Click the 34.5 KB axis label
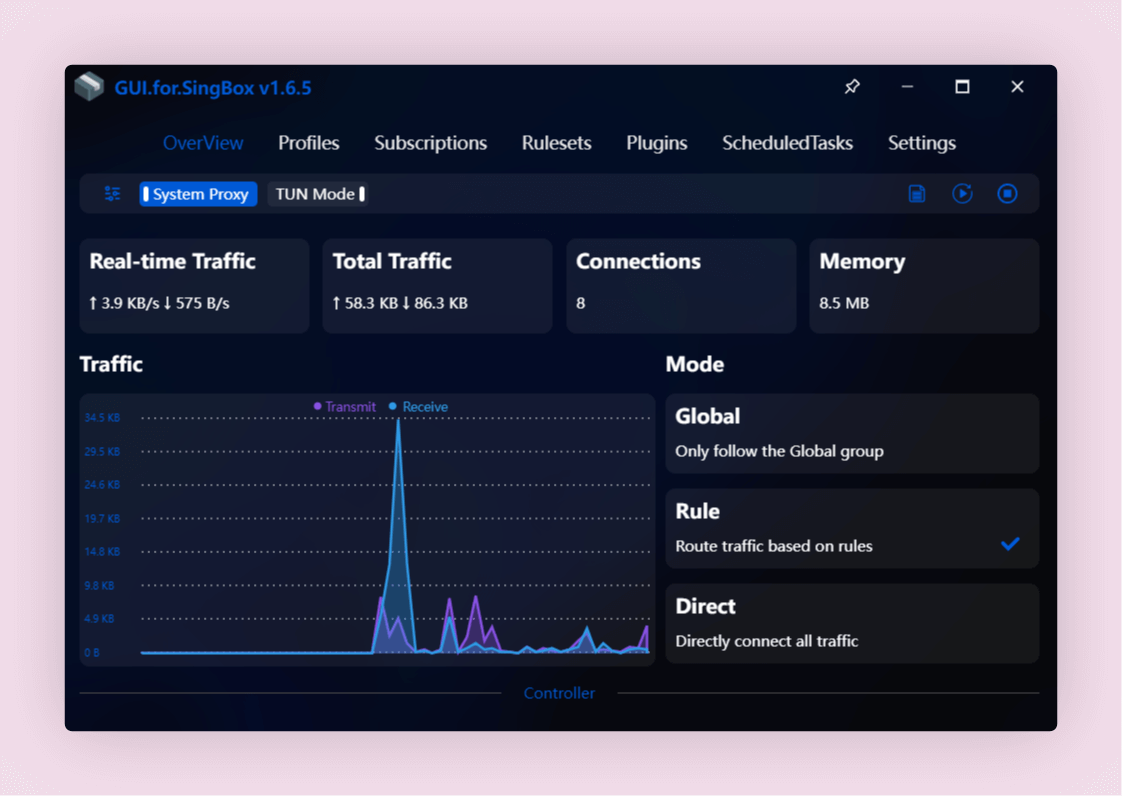Image resolution: width=1122 pixels, height=796 pixels. pyautogui.click(x=102, y=417)
